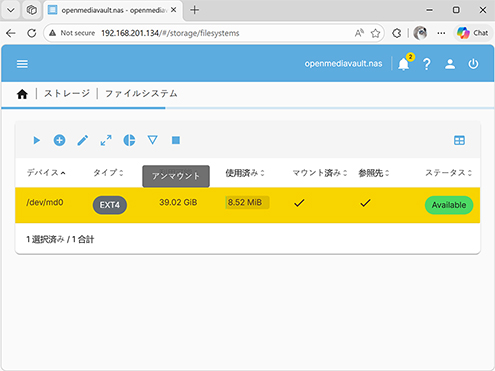
Task: Click the 1 選択済み / 1 合計 footer text
Action: click(x=60, y=239)
